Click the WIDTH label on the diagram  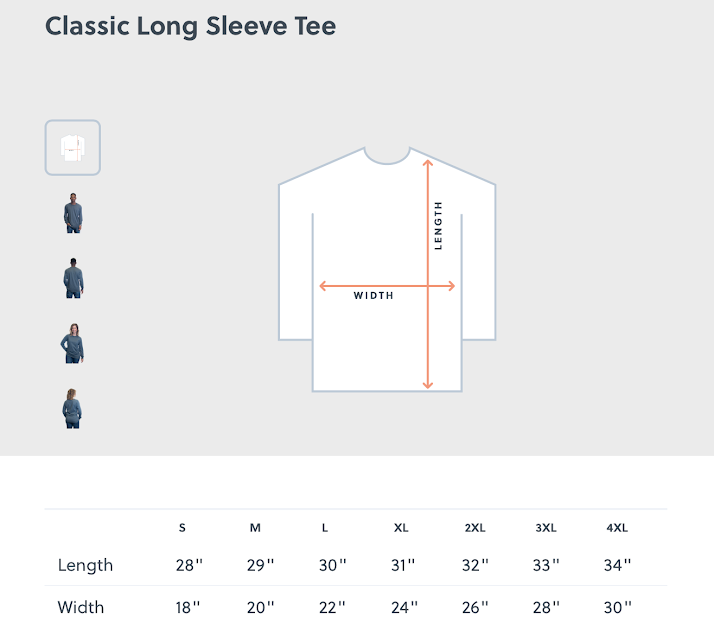click(x=373, y=295)
